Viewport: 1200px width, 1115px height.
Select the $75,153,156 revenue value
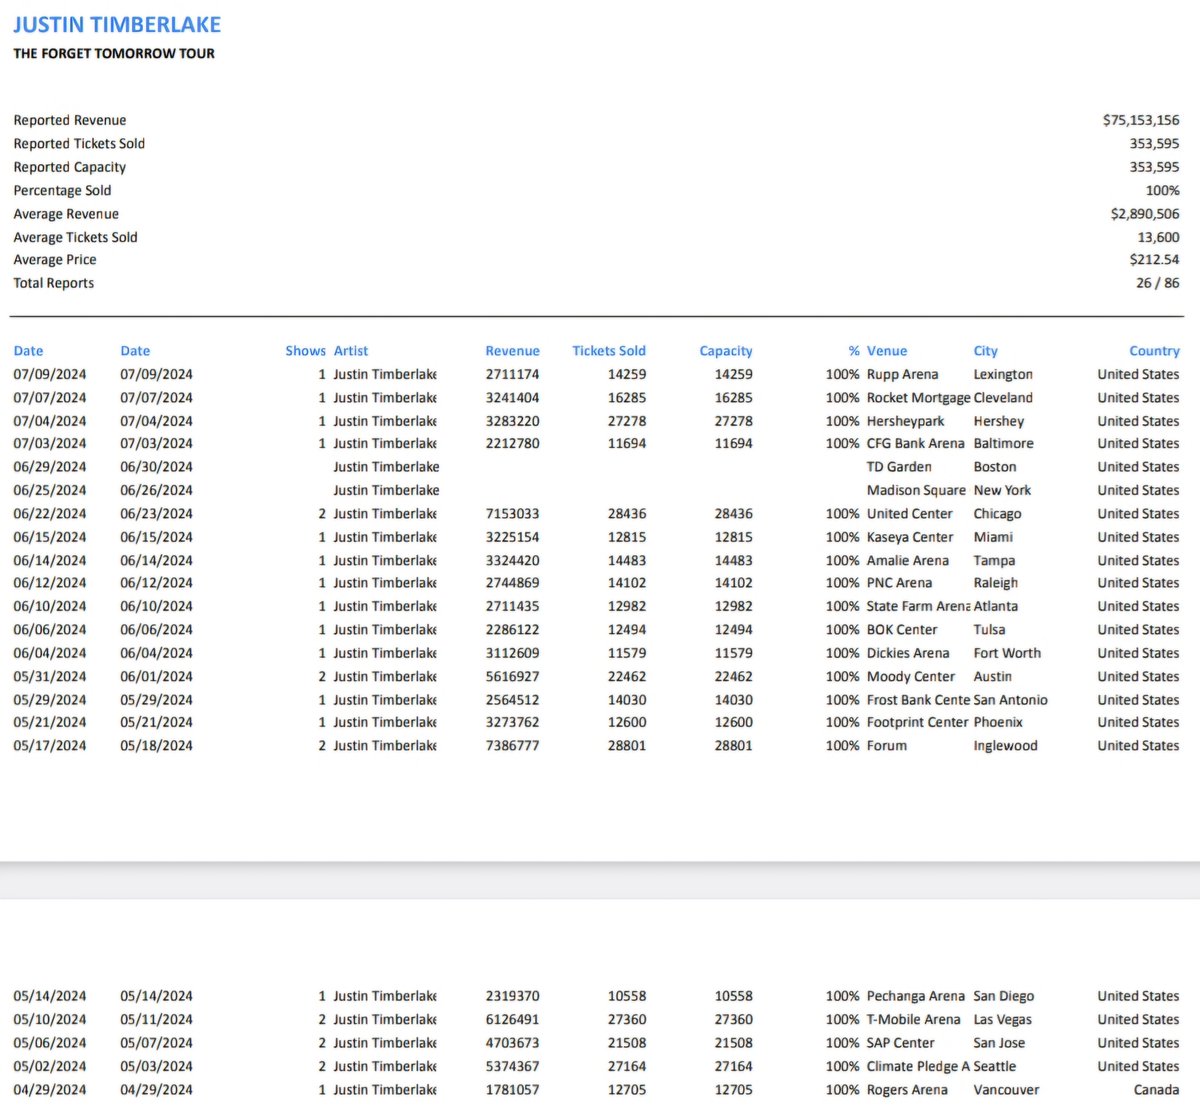(x=1141, y=120)
